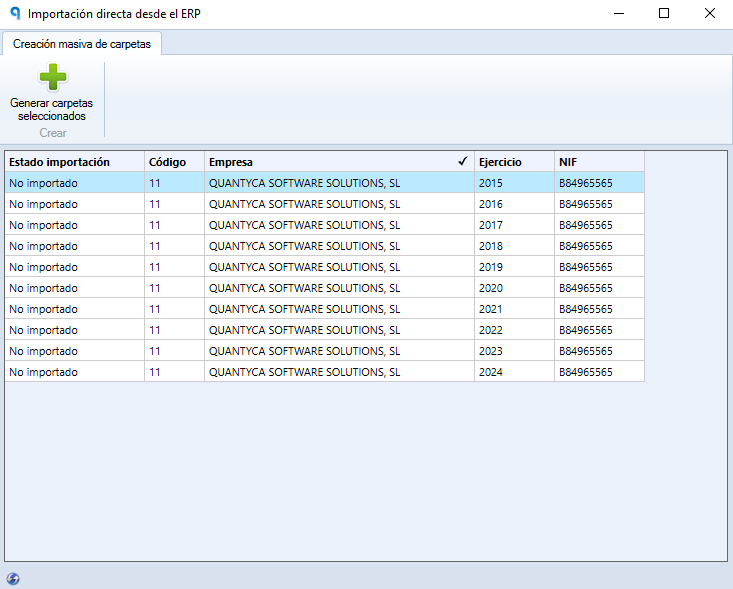This screenshot has height=589, width=733.
Task: Select ejercicio 2021 cell
Action: (514, 309)
